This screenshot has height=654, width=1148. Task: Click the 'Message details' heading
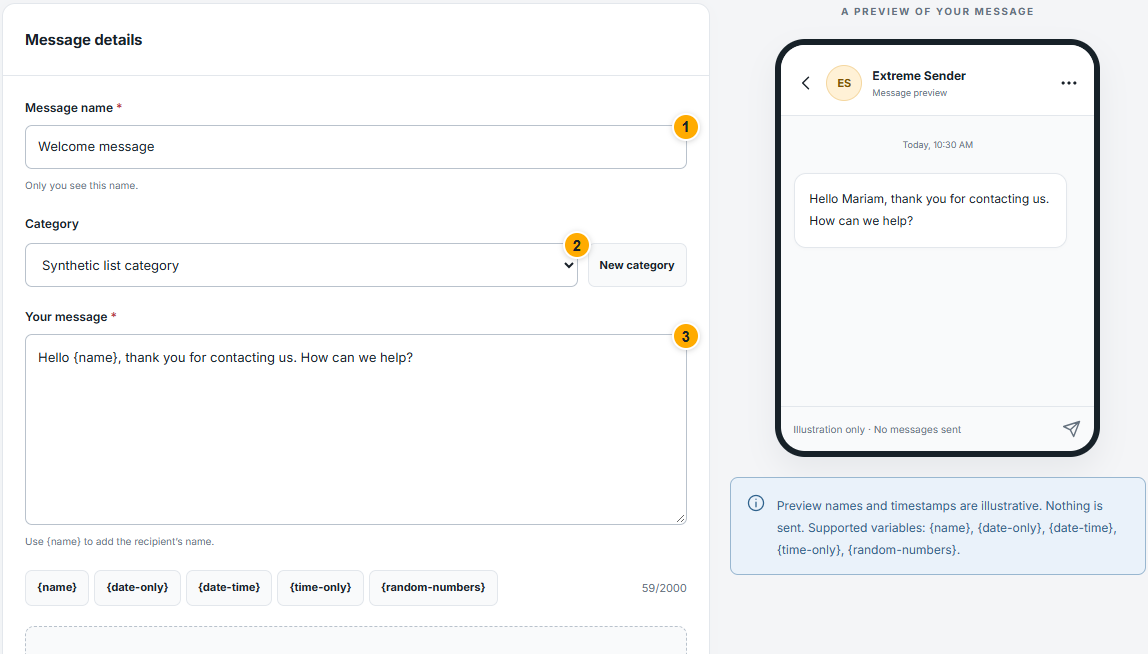(83, 40)
